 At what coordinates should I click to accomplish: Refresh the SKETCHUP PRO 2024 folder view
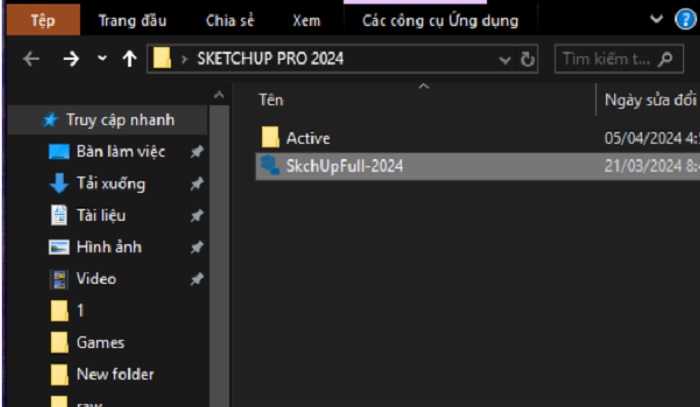pyautogui.click(x=528, y=59)
